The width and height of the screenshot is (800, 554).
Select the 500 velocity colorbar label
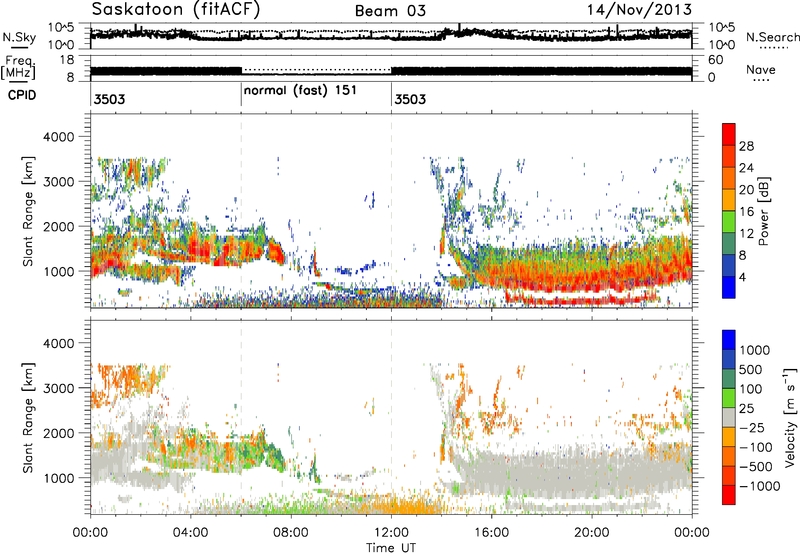[x=751, y=370]
